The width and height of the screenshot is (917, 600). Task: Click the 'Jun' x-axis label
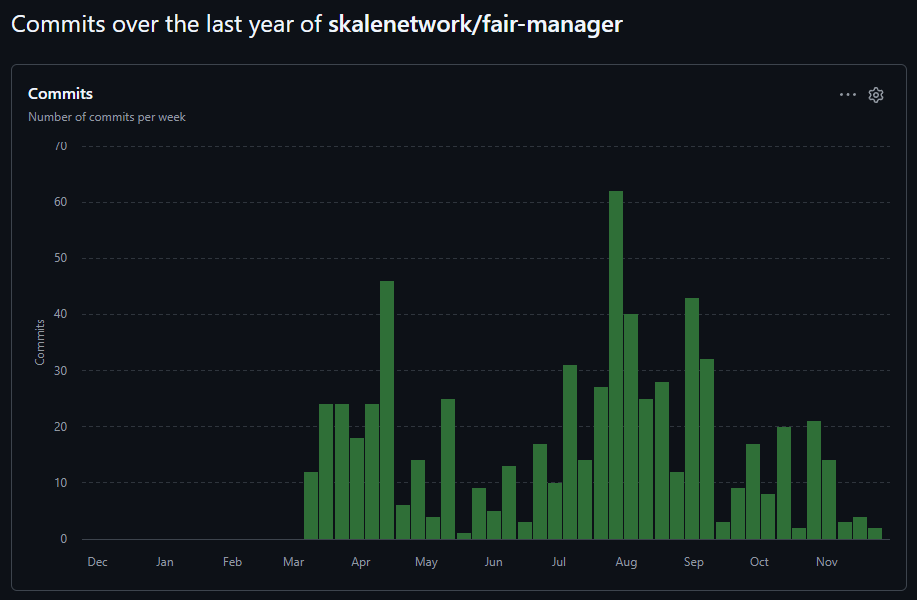coord(493,562)
